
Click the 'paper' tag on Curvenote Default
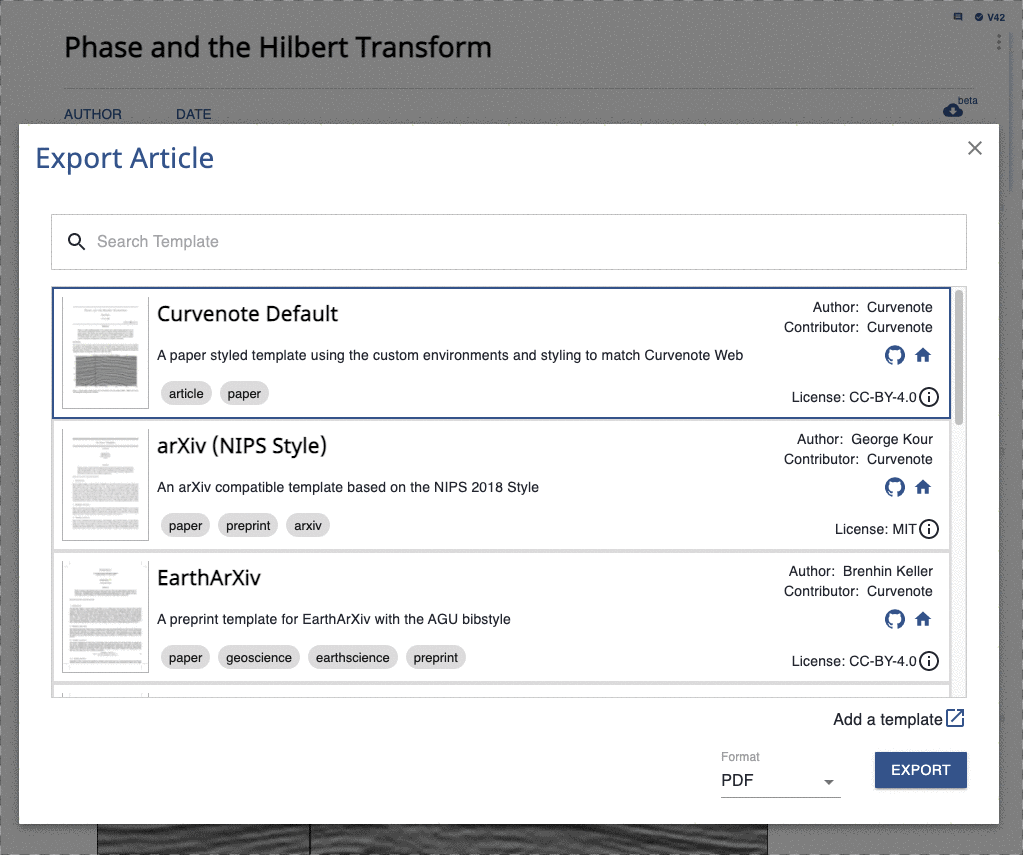(244, 394)
